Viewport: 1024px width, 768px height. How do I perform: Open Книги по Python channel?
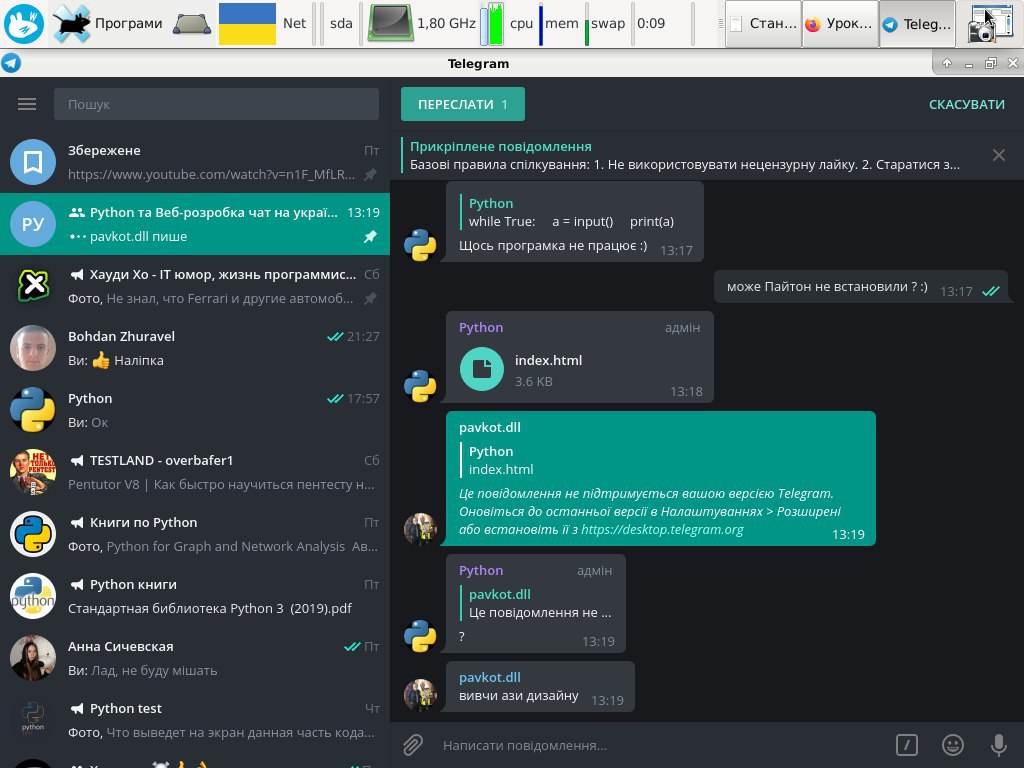click(x=195, y=534)
